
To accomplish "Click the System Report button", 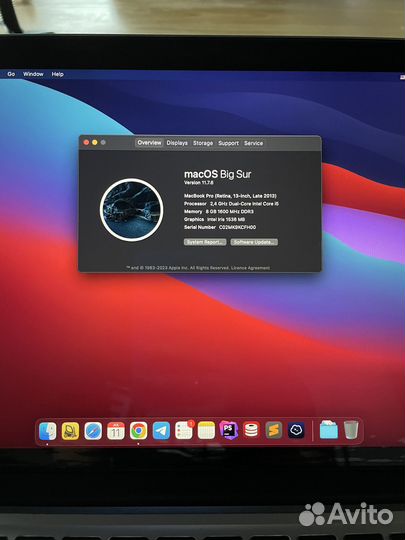I will (205, 242).
